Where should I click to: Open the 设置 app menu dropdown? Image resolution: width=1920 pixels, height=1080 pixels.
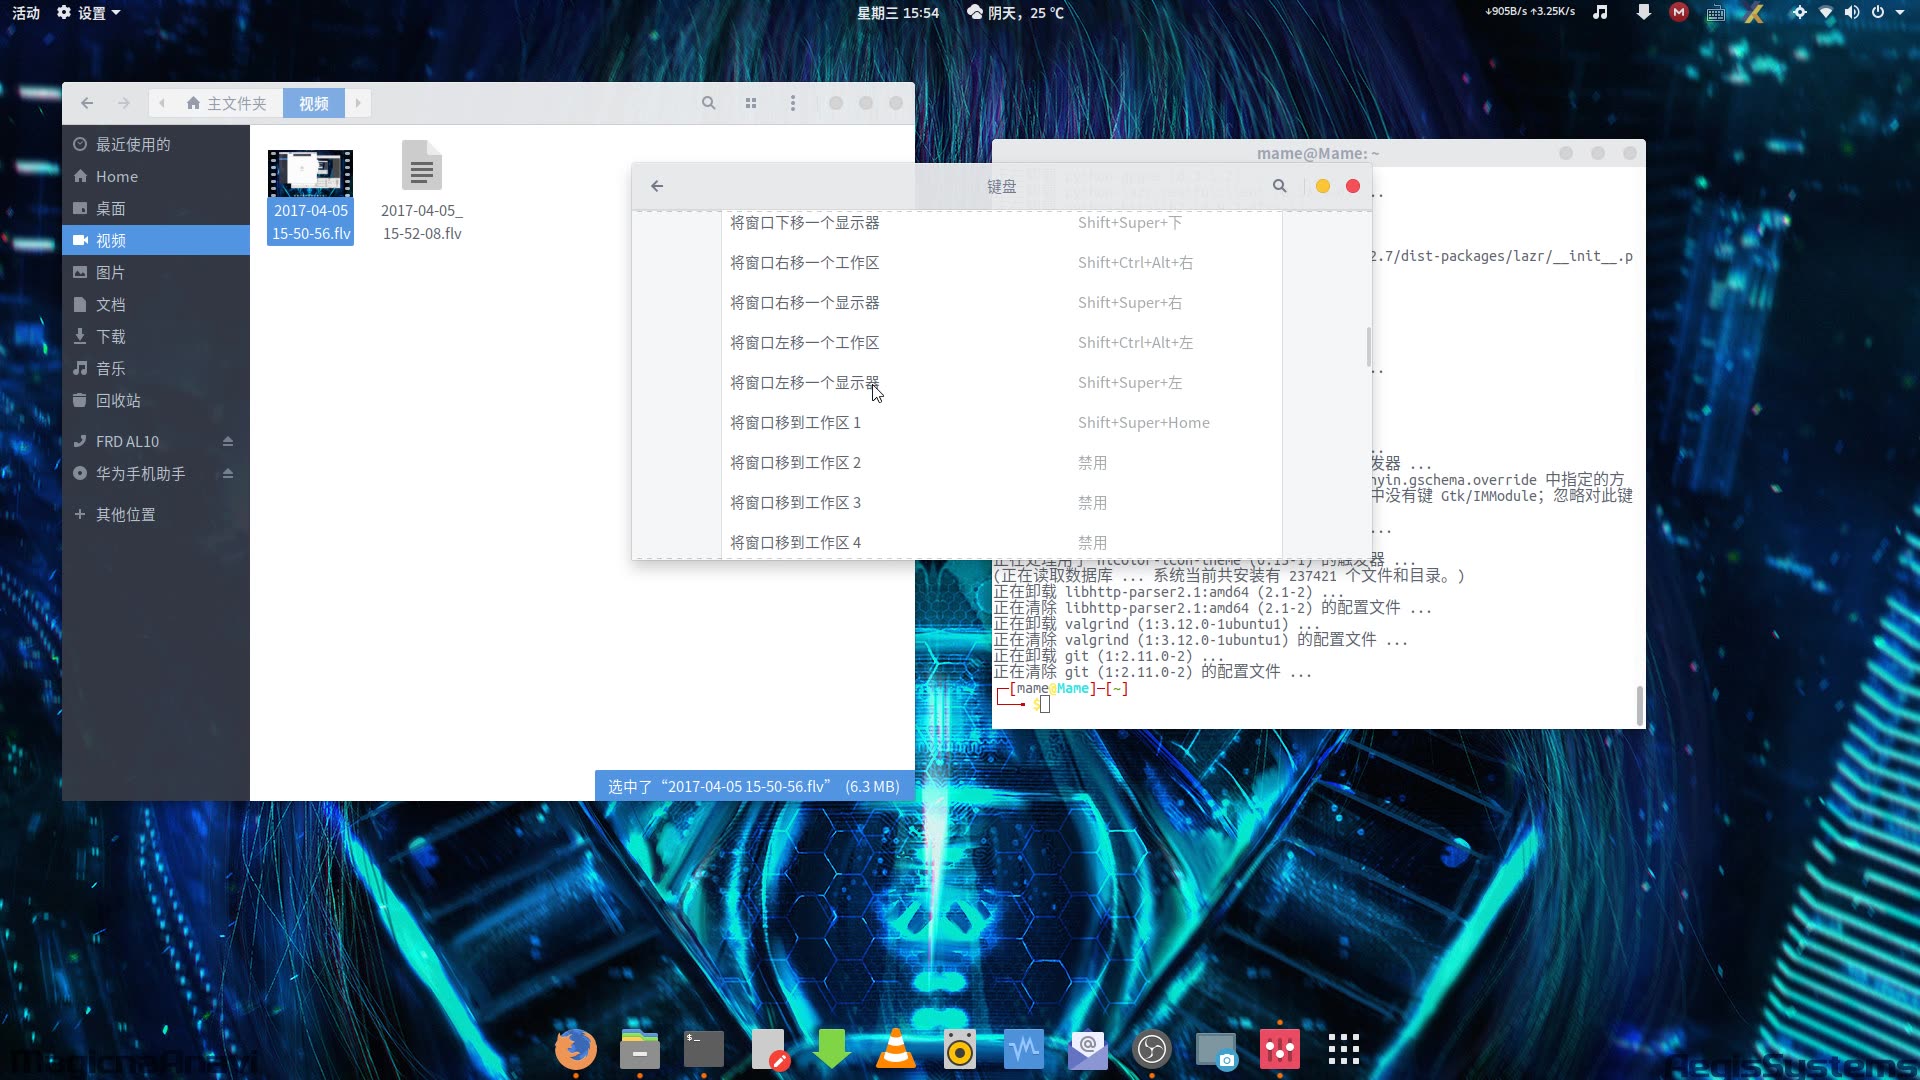(x=88, y=12)
